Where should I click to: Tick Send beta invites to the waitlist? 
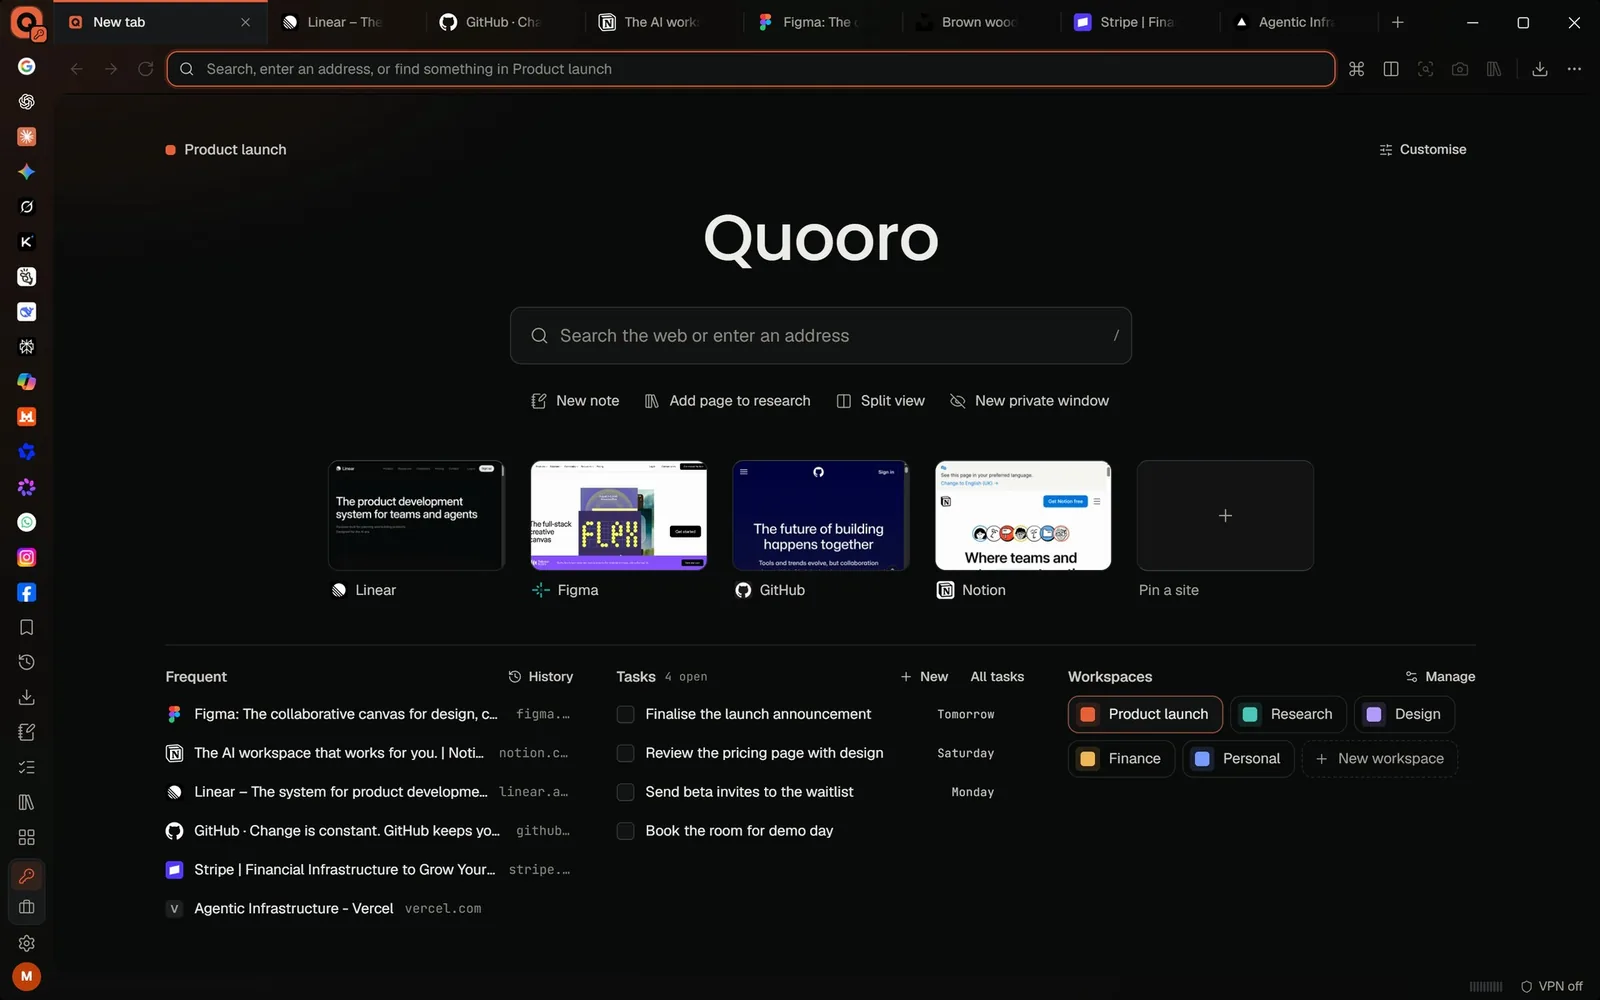pos(626,792)
